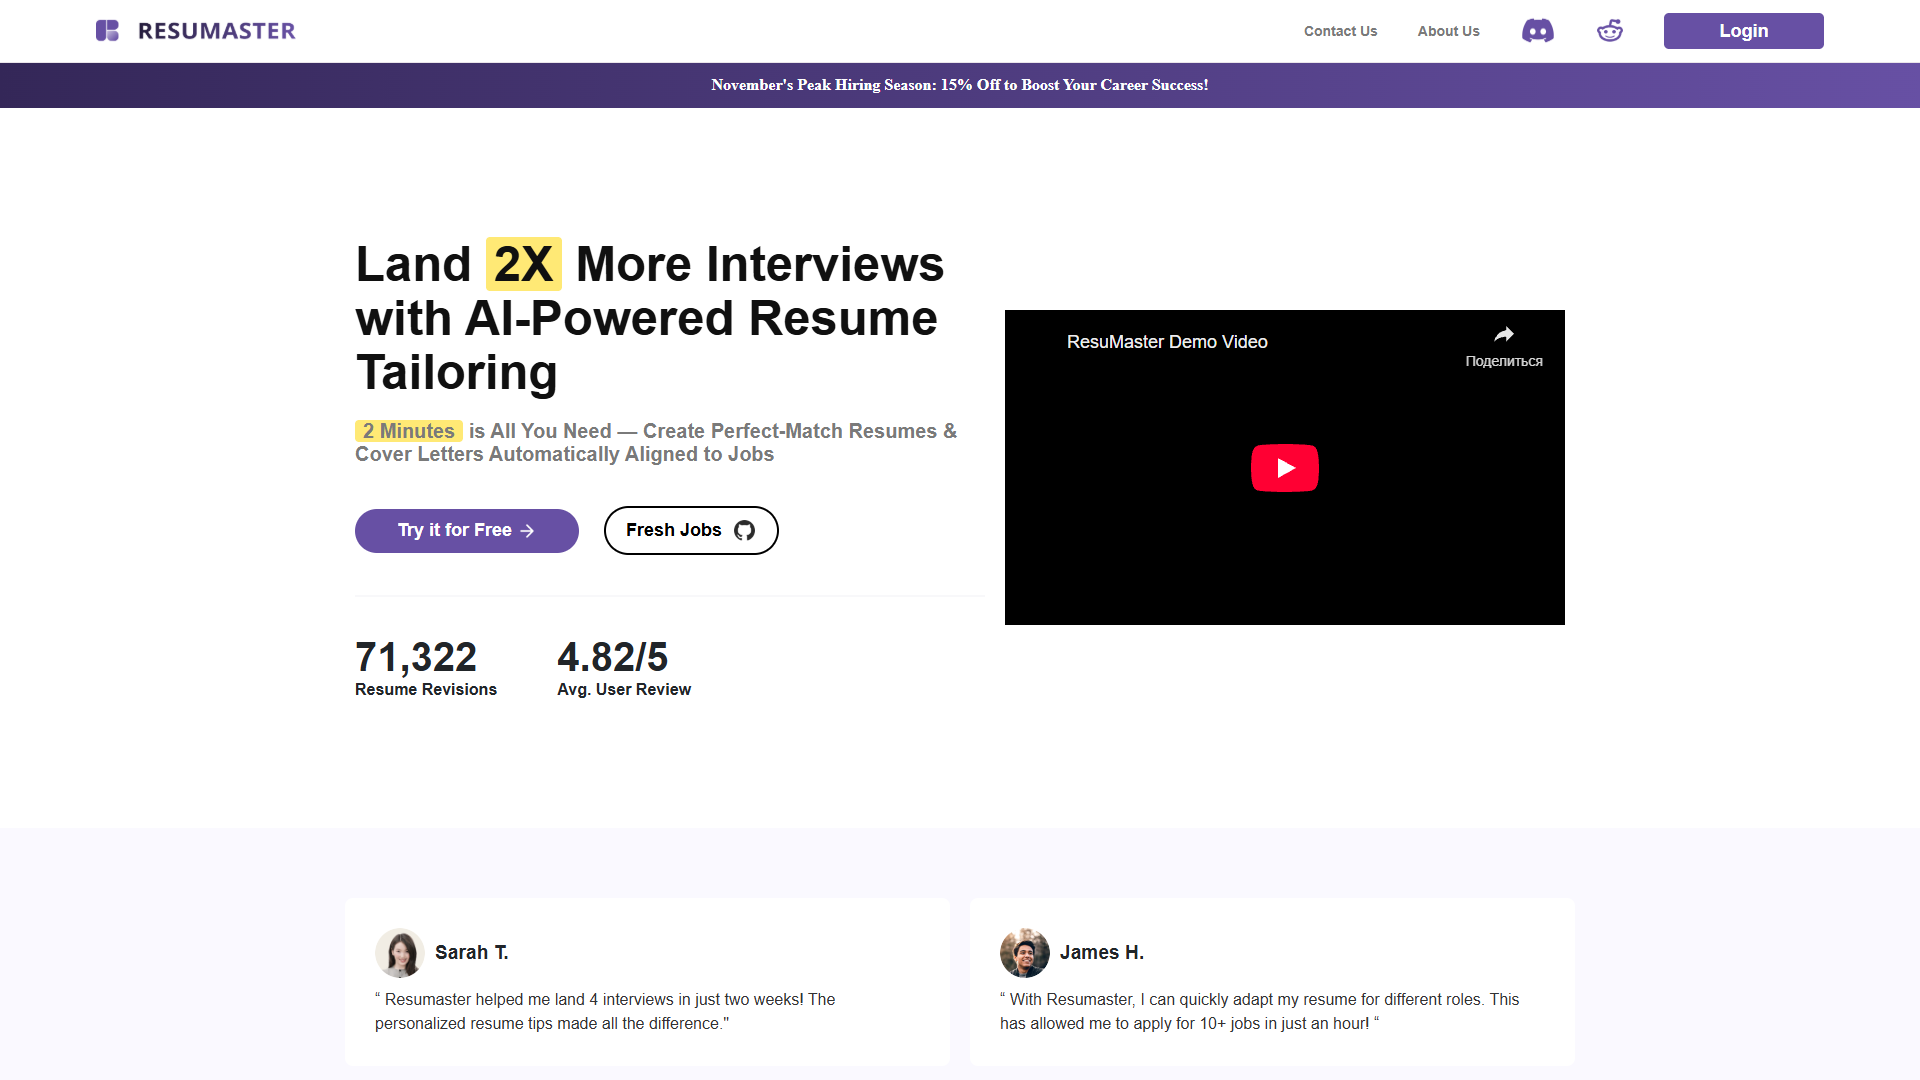The image size is (1920, 1080).
Task: Open the Discord icon link
Action: 1538,31
